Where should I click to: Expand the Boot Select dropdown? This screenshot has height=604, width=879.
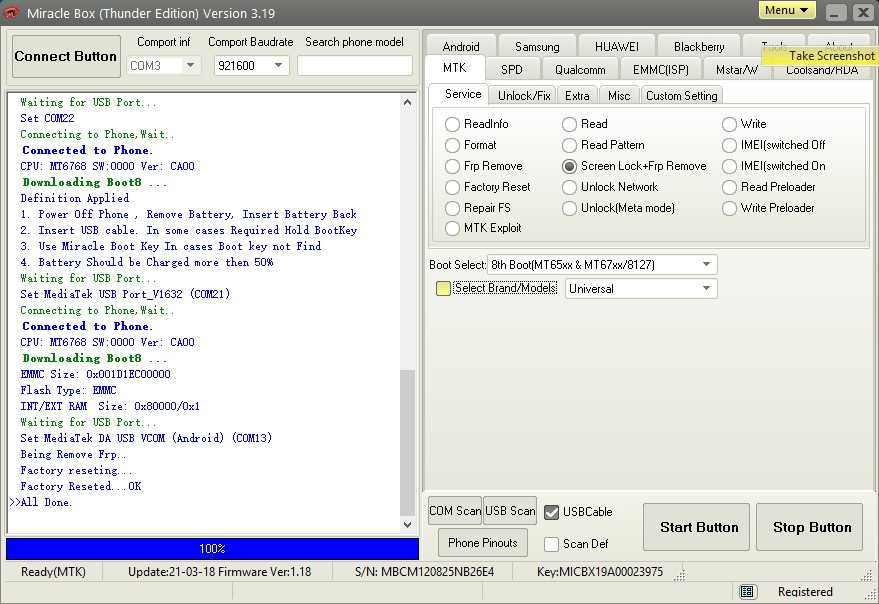707,265
